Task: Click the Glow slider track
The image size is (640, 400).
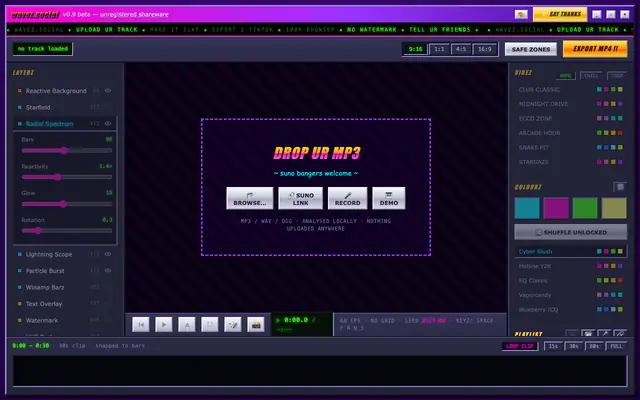Action: pos(67,204)
